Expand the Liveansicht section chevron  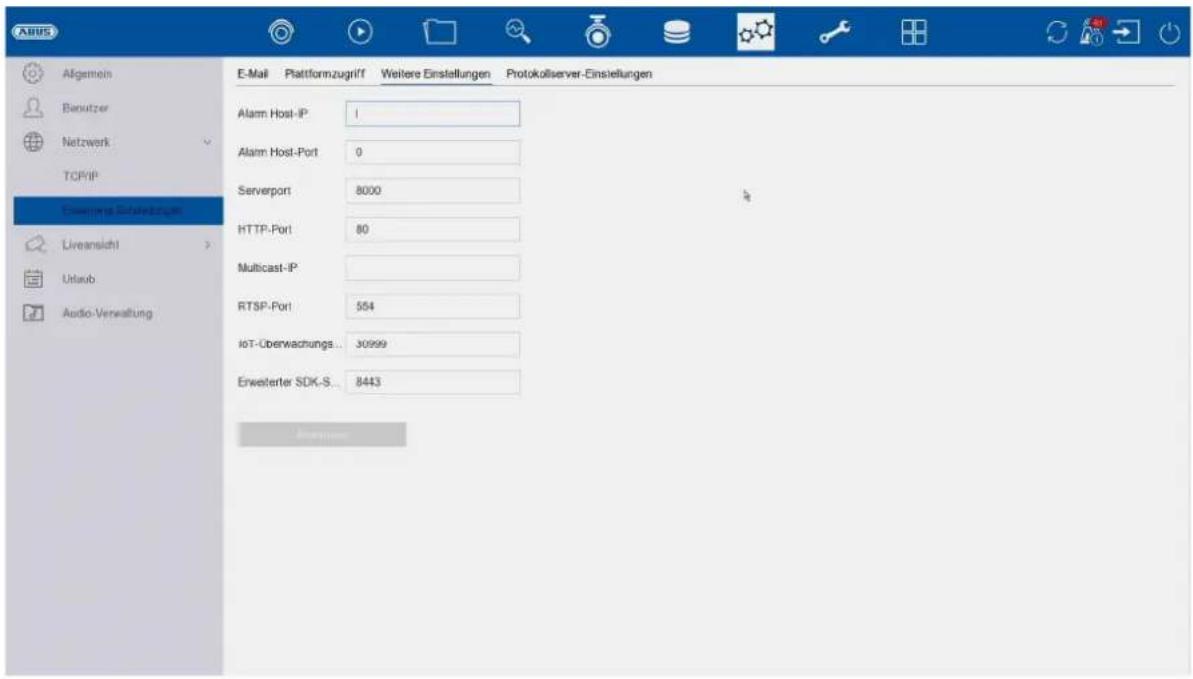(207, 245)
